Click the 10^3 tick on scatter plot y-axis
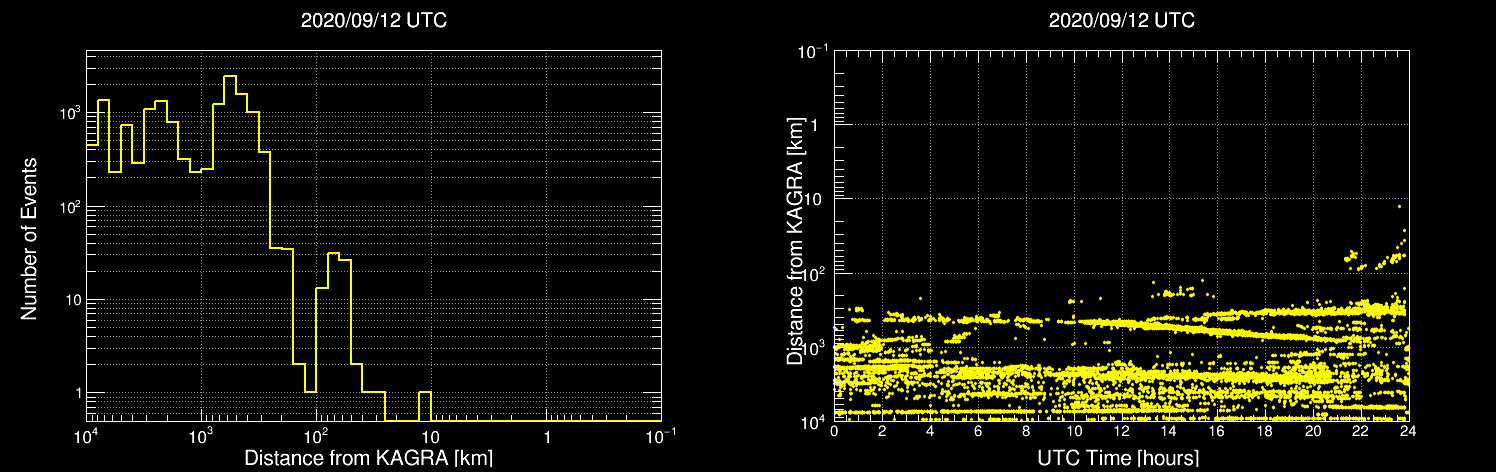The height and width of the screenshot is (472, 1496). pos(814,347)
